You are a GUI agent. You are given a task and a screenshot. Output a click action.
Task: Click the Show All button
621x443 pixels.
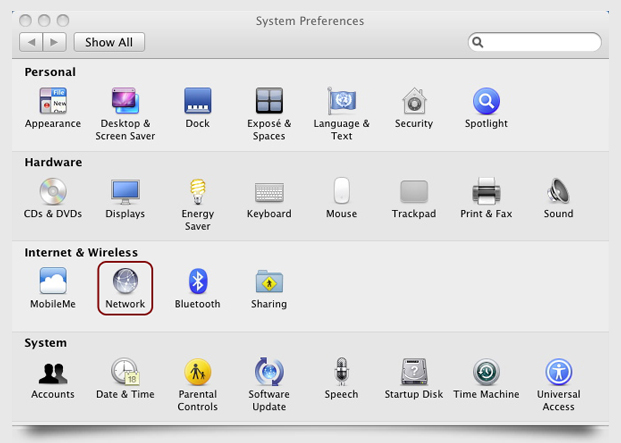[x=109, y=42]
